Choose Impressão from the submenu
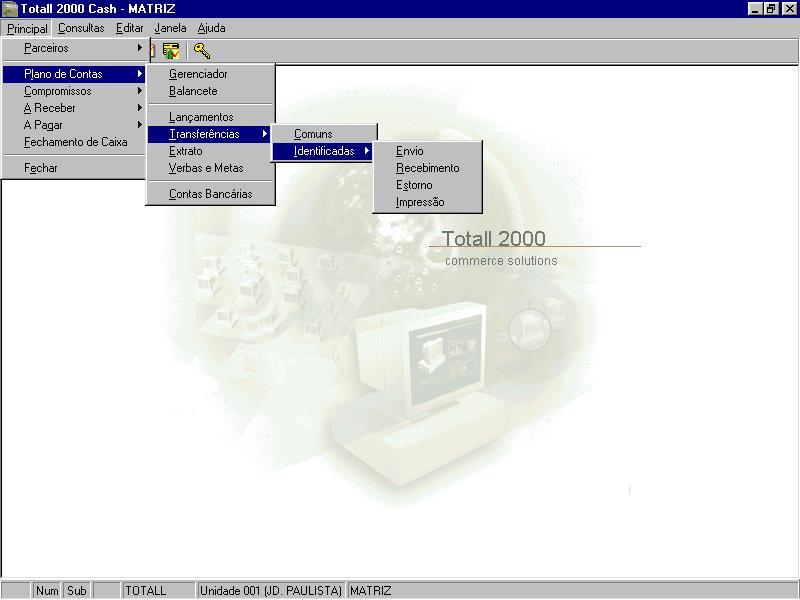The height and width of the screenshot is (600, 800). [428, 202]
